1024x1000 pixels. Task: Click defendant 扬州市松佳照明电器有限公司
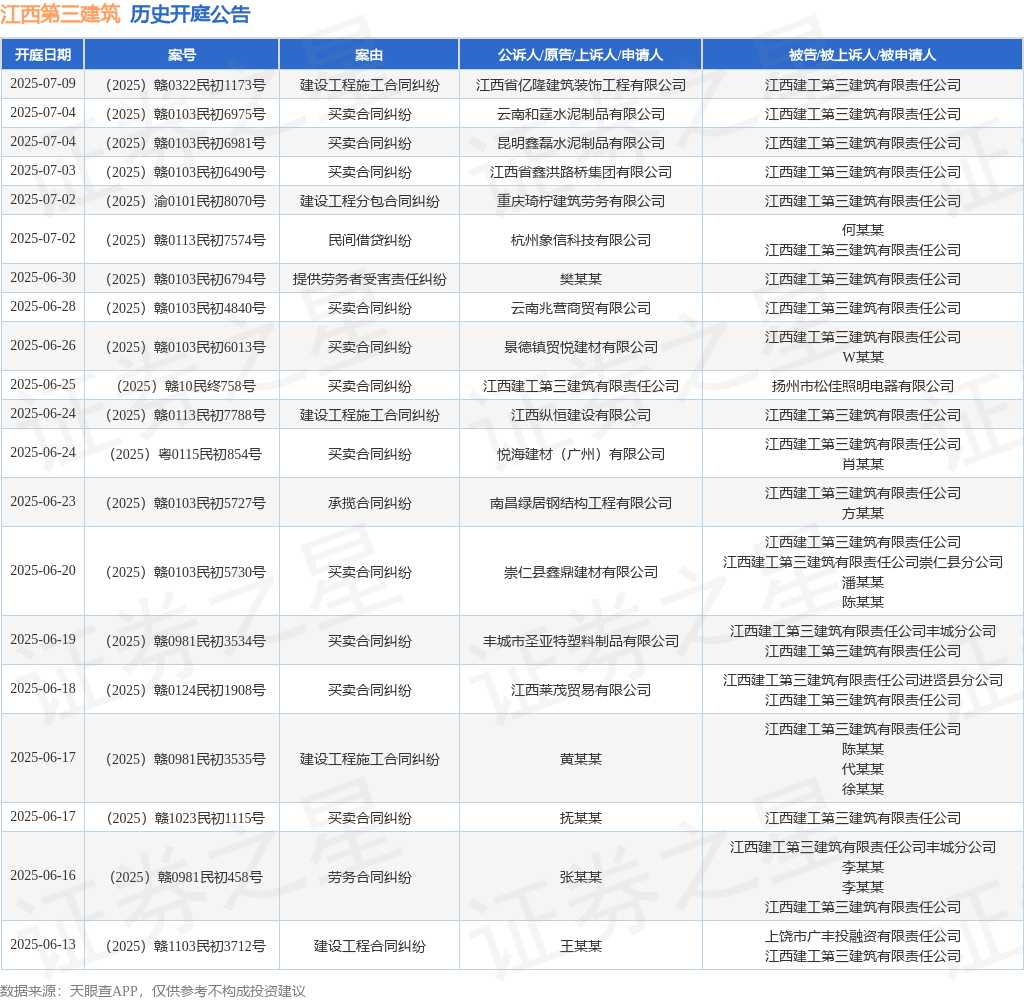[x=863, y=387]
